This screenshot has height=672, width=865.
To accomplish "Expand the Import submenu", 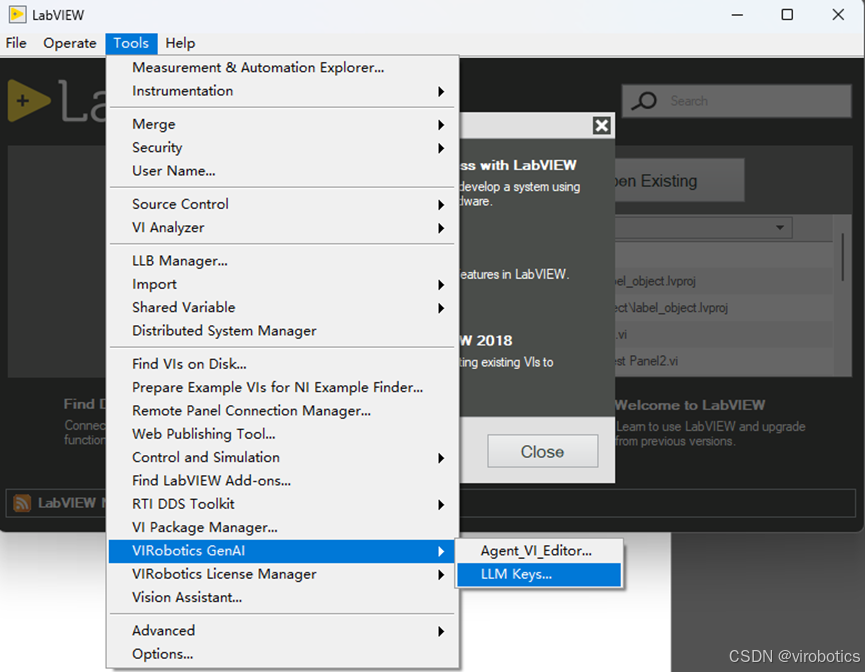I will point(282,284).
